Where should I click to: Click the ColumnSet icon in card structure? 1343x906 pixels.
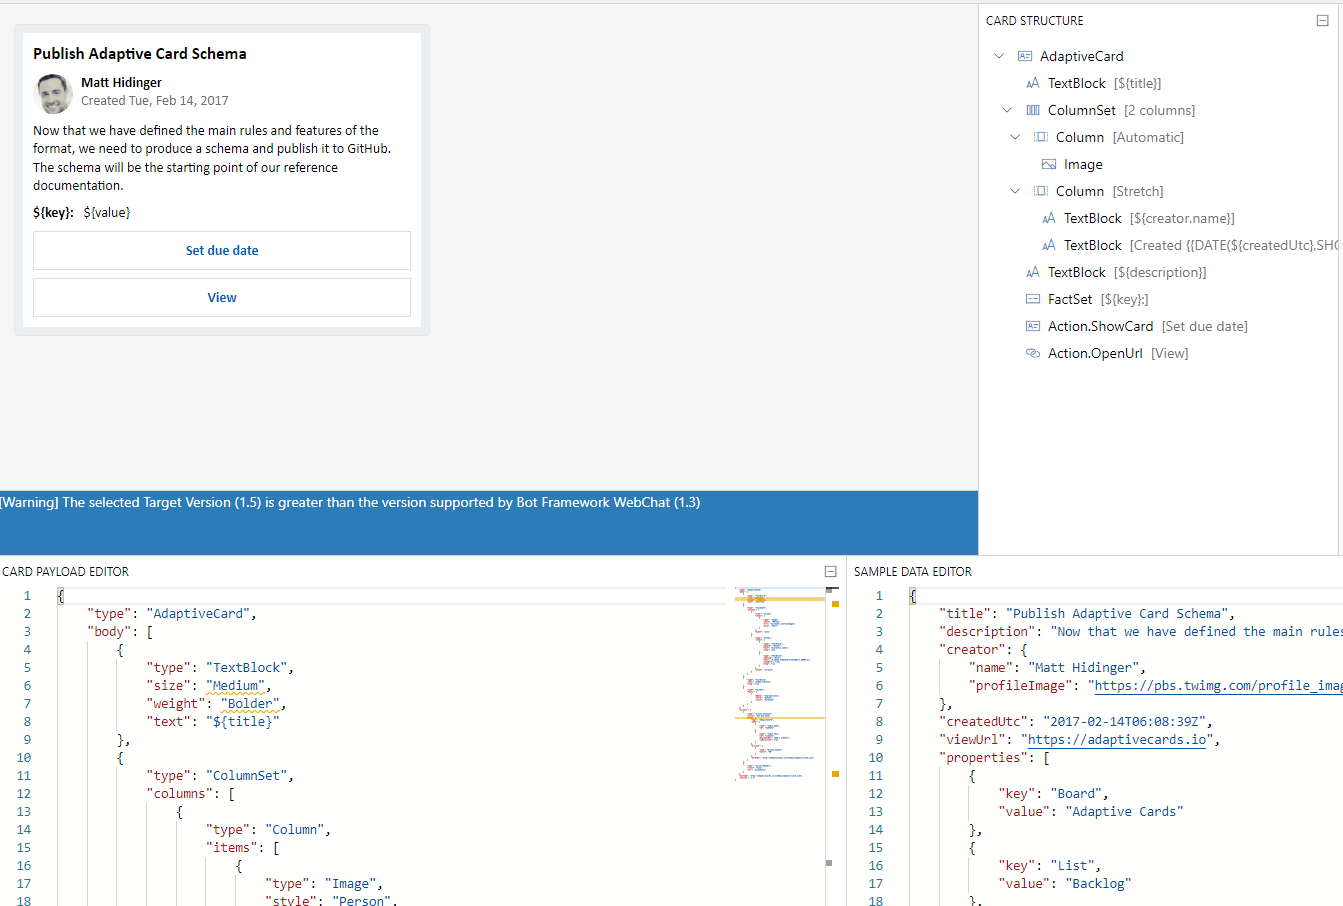point(1033,111)
